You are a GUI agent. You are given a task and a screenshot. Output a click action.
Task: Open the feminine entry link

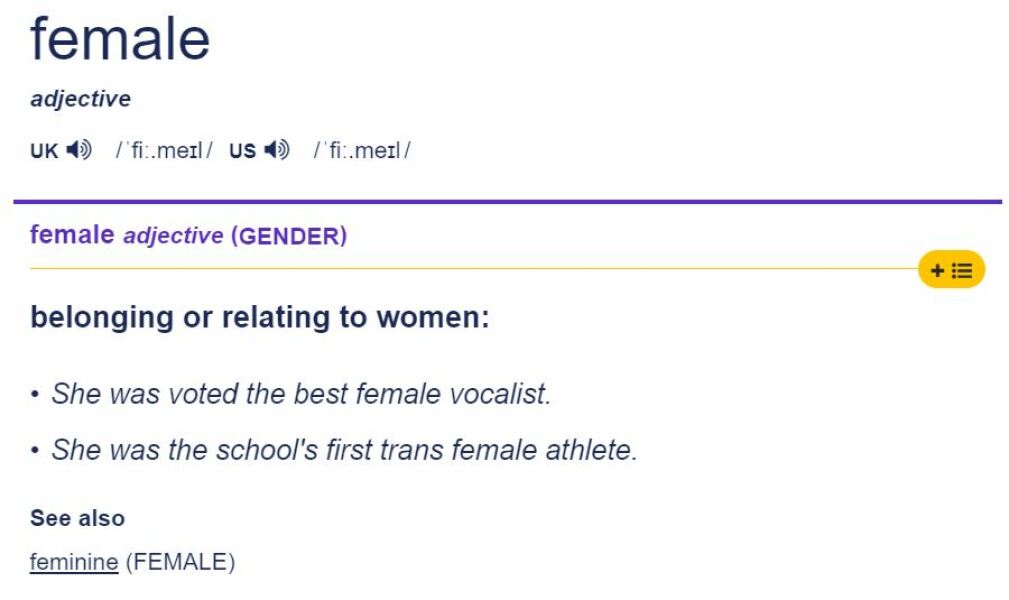click(72, 562)
